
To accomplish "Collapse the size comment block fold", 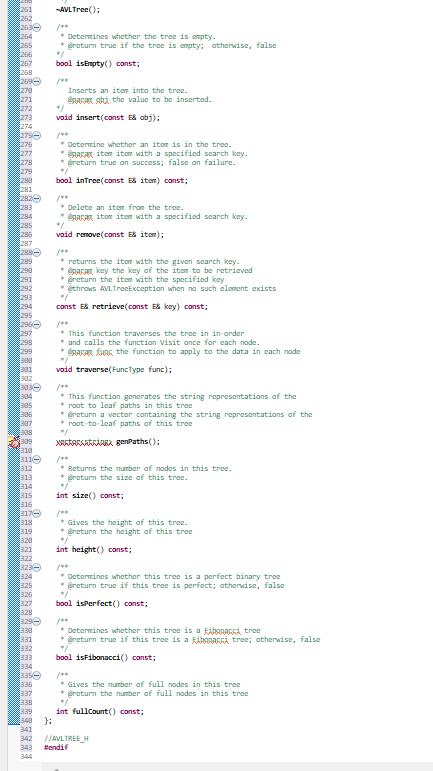I will (x=37, y=460).
